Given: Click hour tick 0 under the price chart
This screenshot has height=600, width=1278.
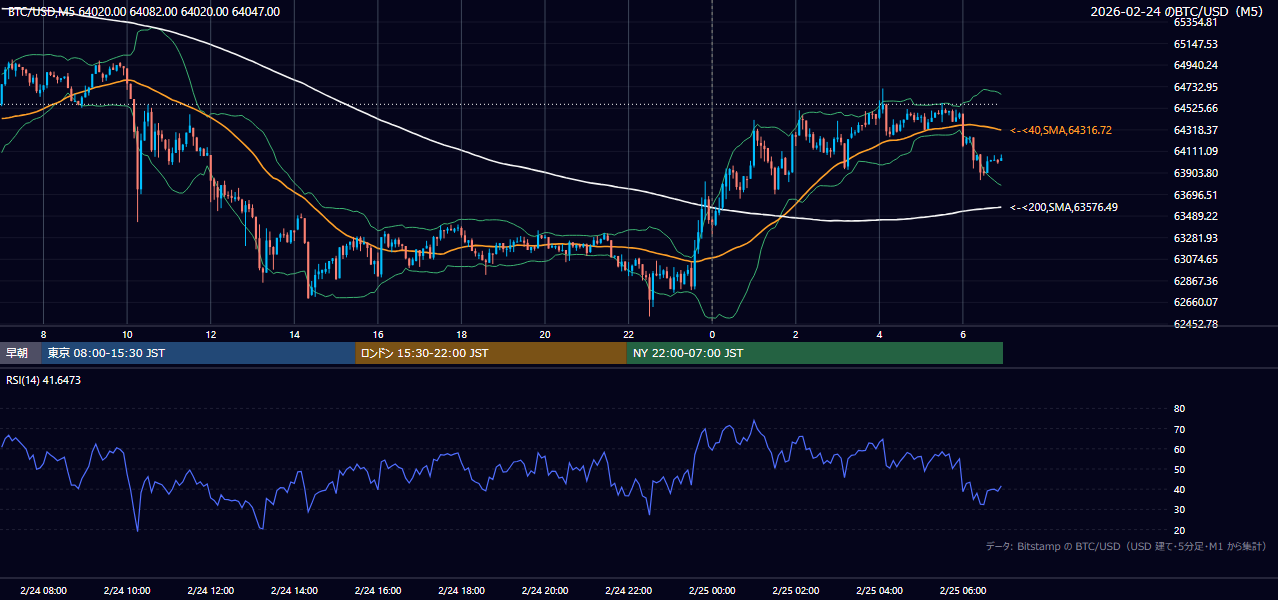Looking at the screenshot, I should pyautogui.click(x=712, y=334).
